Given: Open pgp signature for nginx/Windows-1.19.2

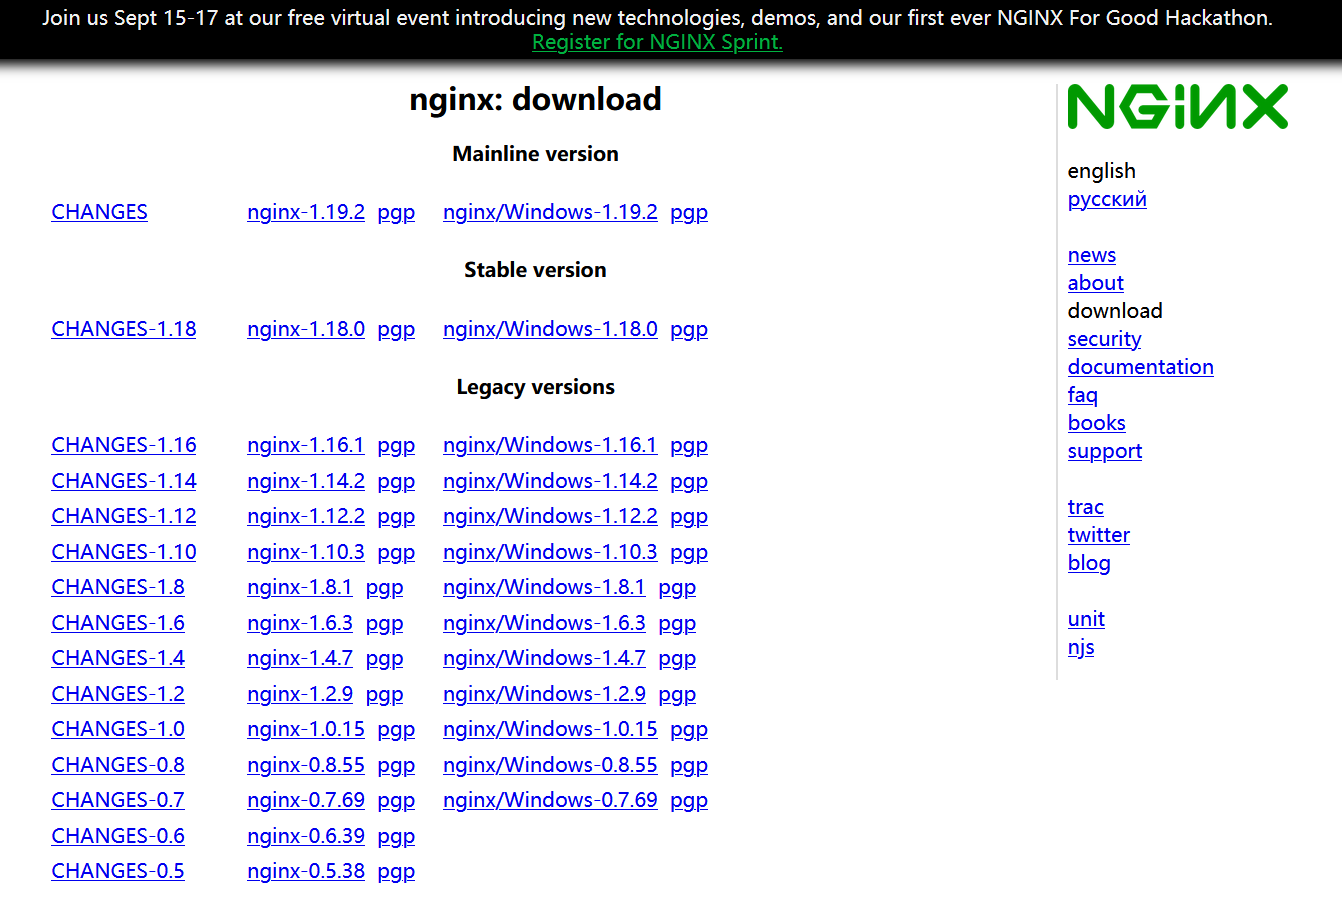Looking at the screenshot, I should [689, 213].
